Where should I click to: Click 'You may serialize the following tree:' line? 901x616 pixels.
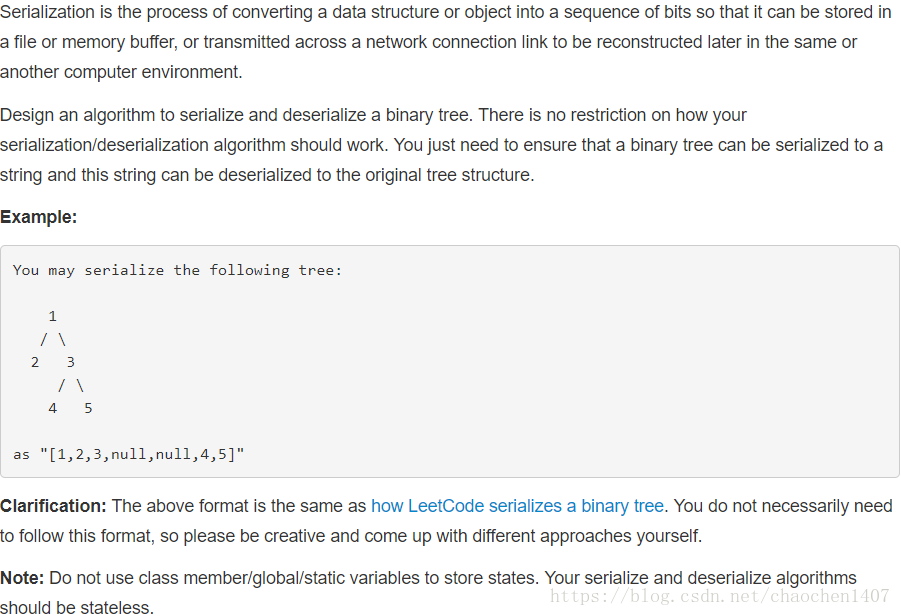tap(178, 270)
